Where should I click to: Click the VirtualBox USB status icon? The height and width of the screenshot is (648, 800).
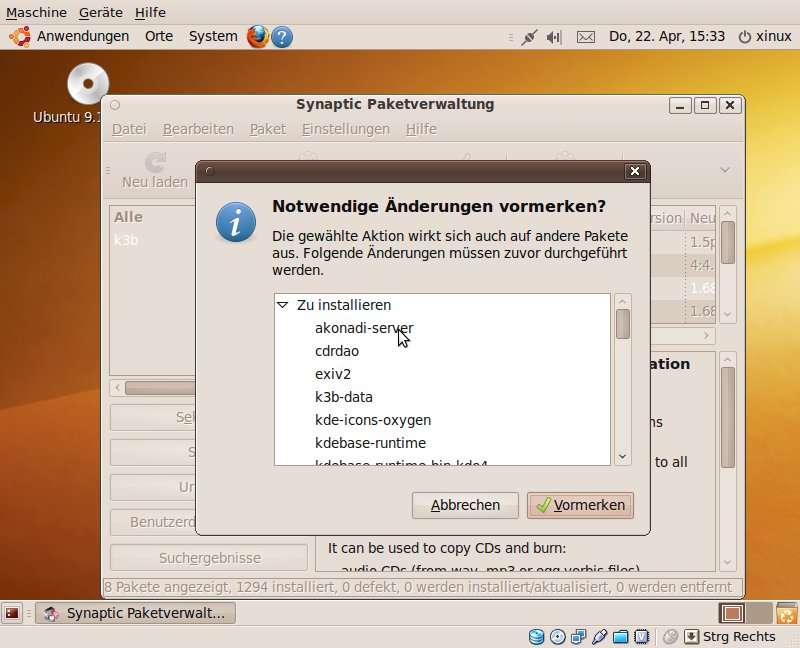click(x=599, y=636)
